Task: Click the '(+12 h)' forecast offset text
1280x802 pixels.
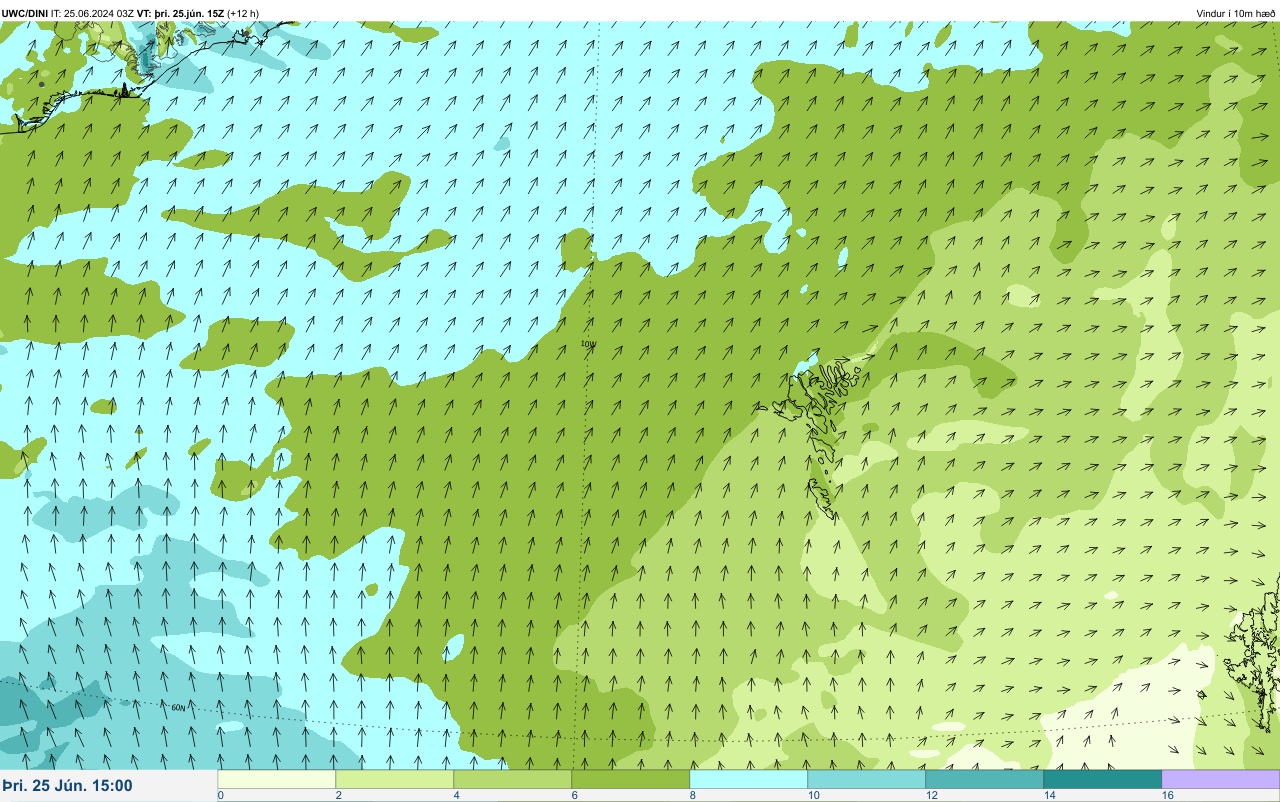Action: (243, 13)
